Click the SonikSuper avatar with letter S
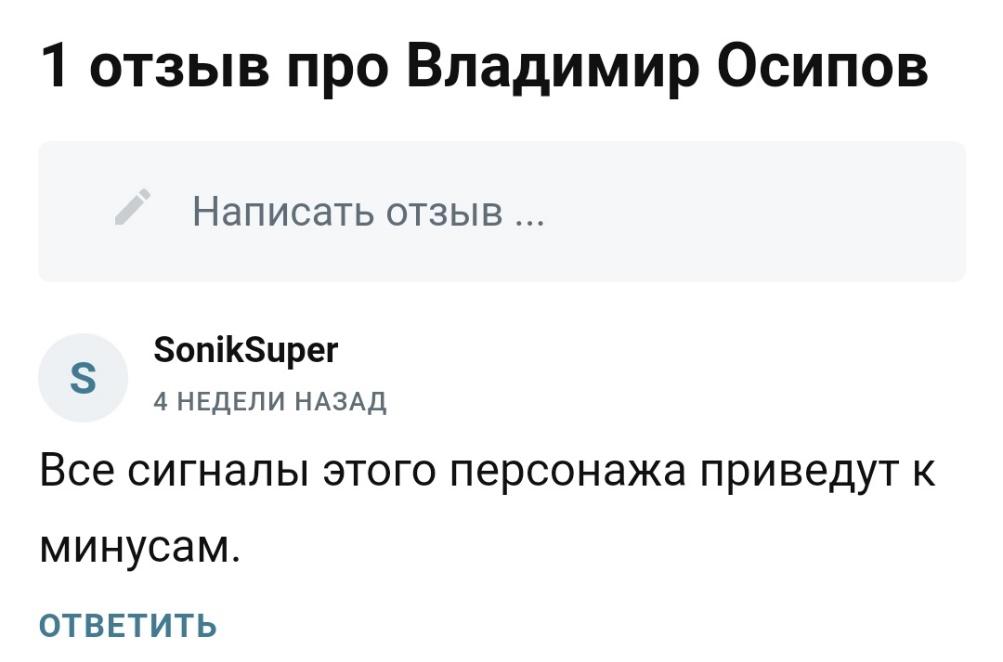 point(84,380)
